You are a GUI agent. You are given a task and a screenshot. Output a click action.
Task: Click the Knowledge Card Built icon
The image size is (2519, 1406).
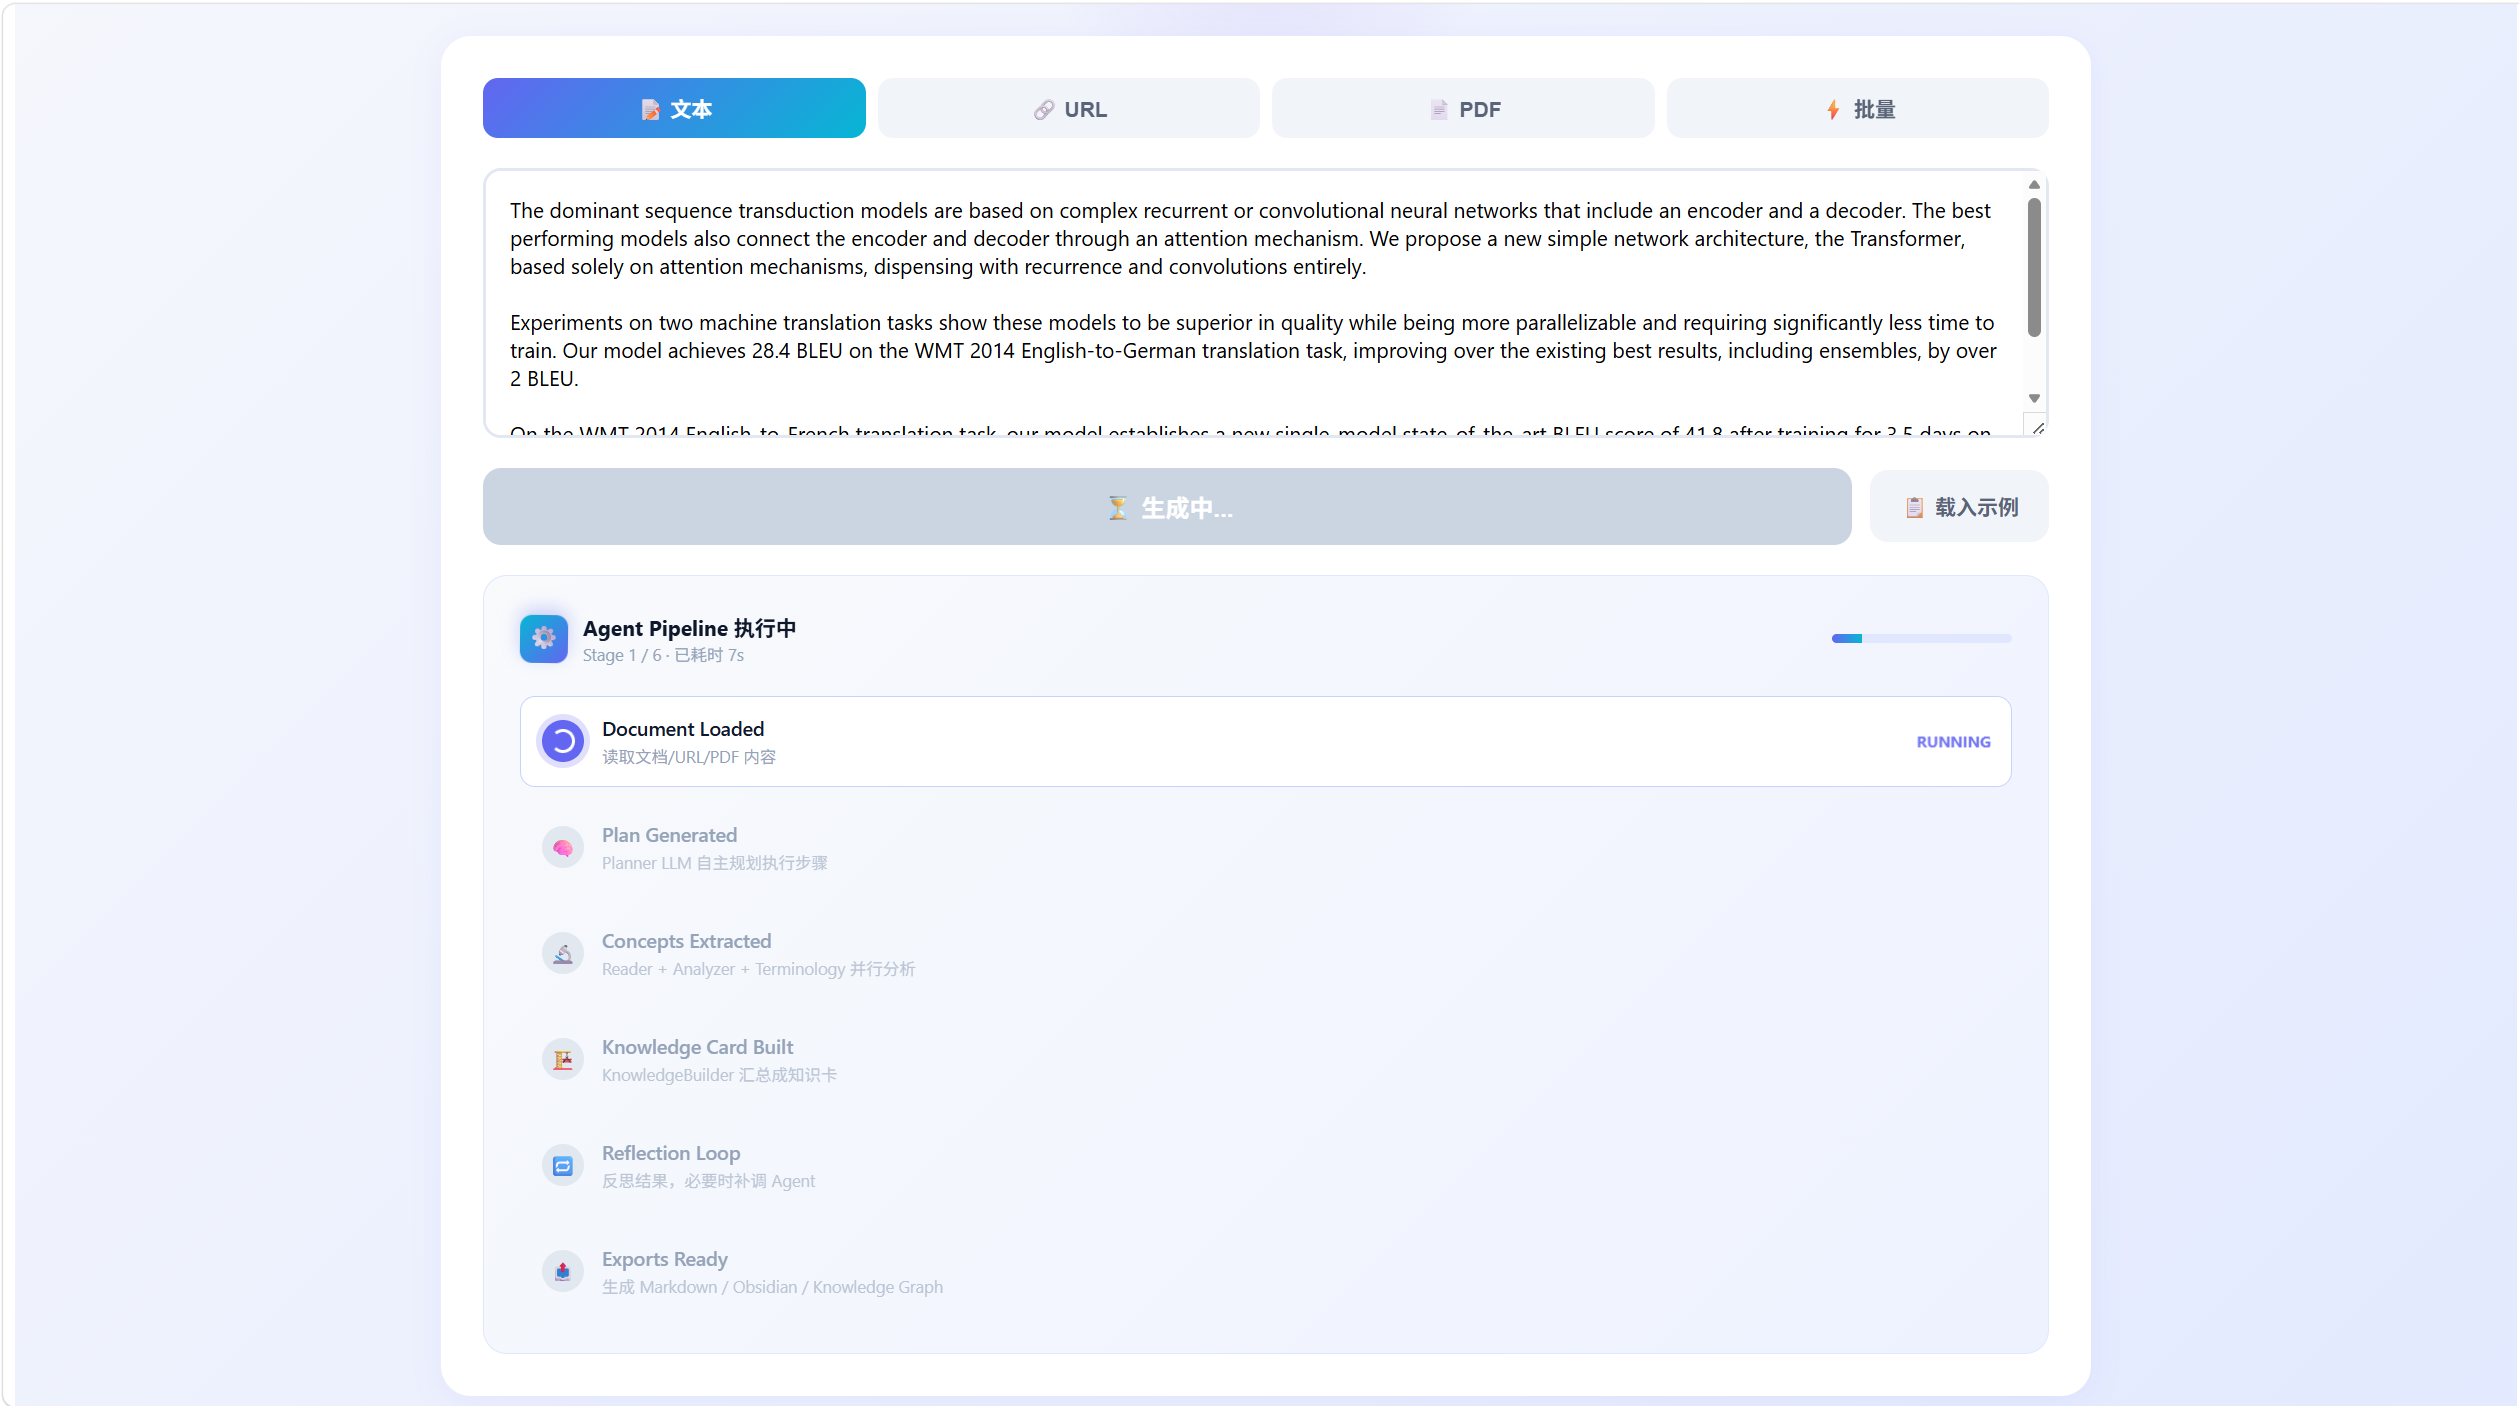[x=563, y=1060]
